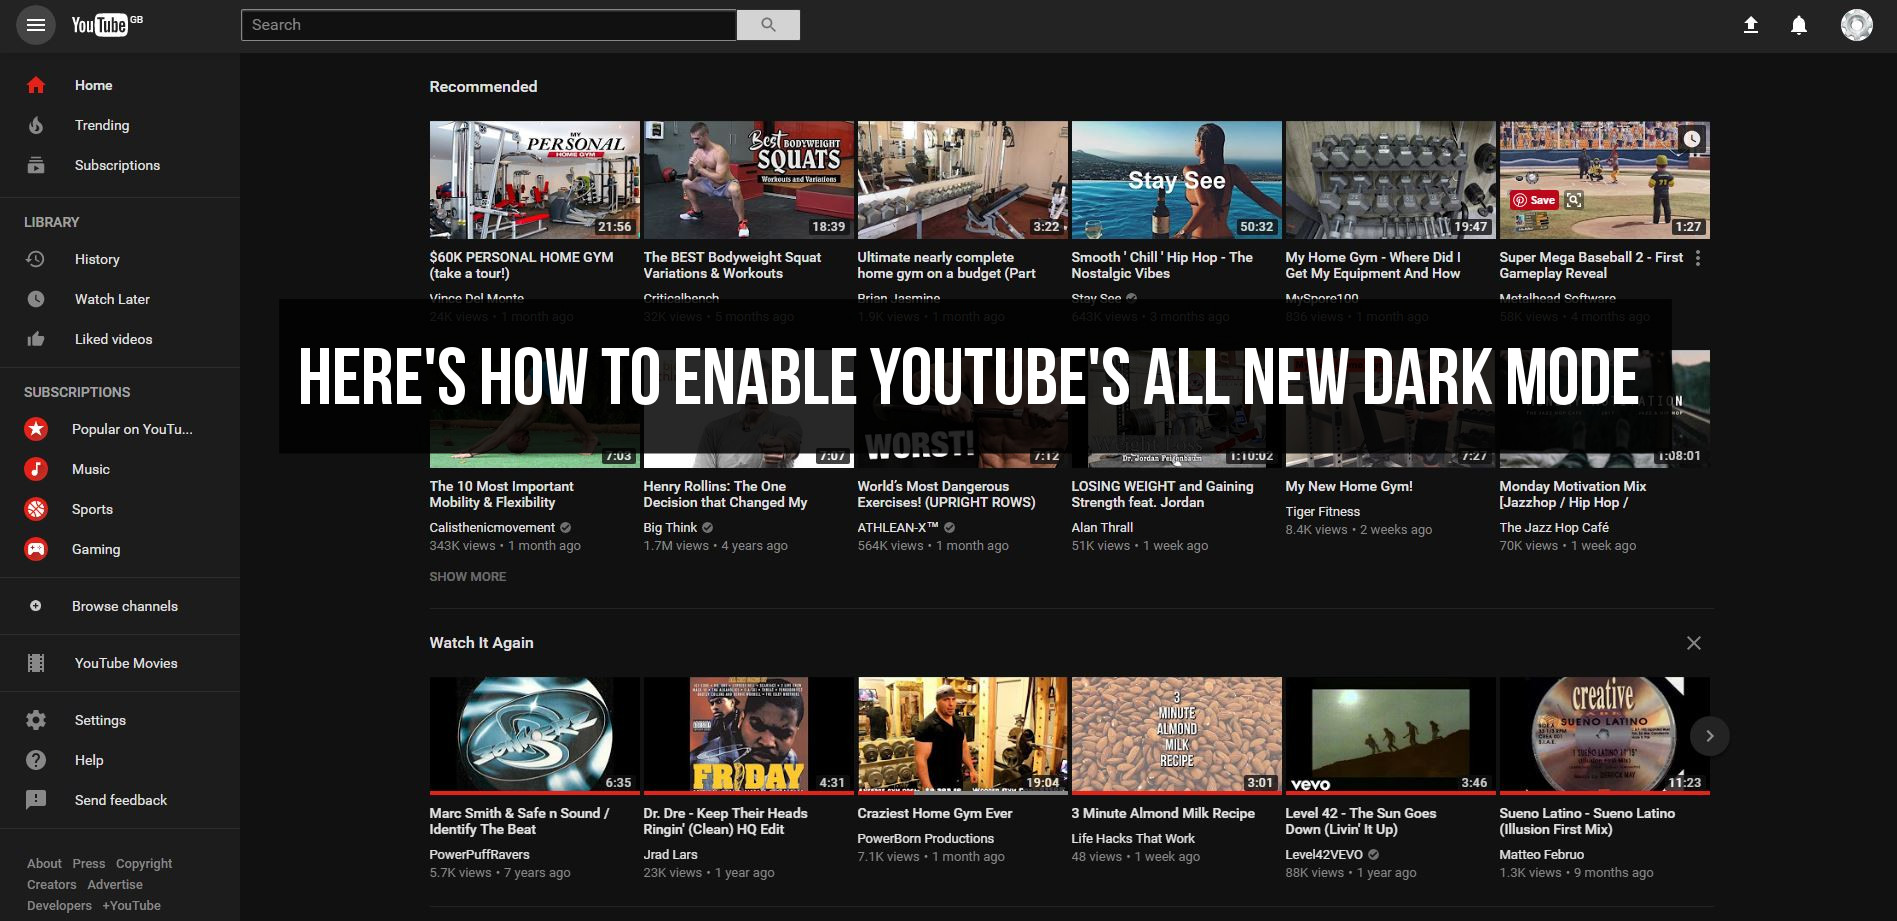Viewport: 1897px width, 921px height.
Task: Open the Developers footer link
Action: click(x=59, y=906)
